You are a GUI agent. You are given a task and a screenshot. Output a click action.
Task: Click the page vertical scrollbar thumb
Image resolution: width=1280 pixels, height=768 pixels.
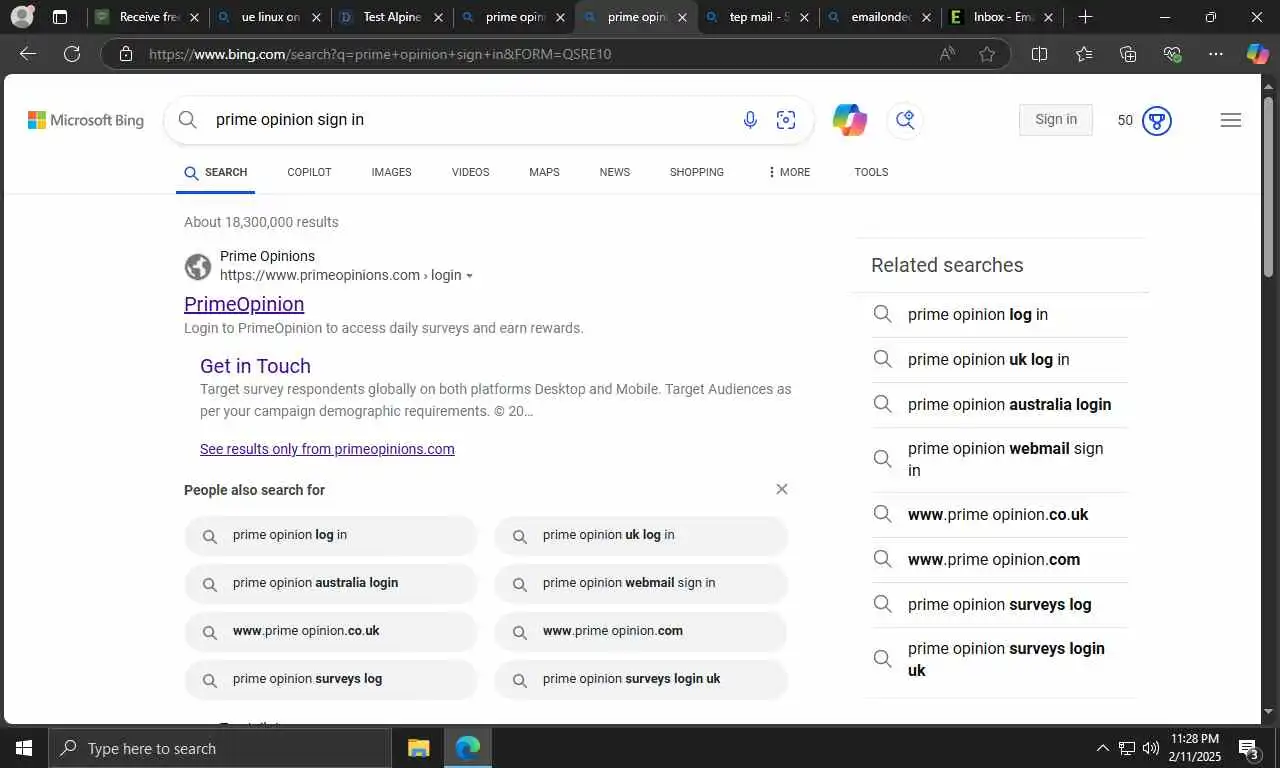pyautogui.click(x=1269, y=186)
